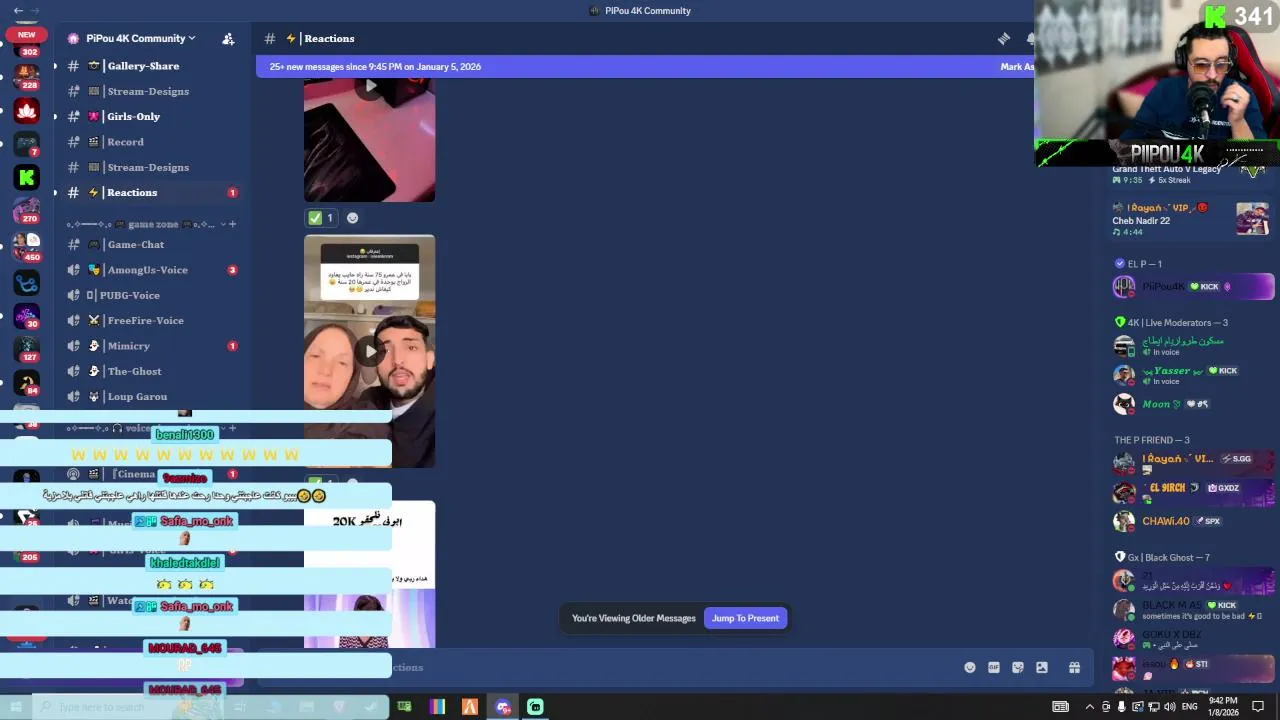1280x720 pixels.
Task: Open server icon with 127 badge
Action: coord(26,349)
